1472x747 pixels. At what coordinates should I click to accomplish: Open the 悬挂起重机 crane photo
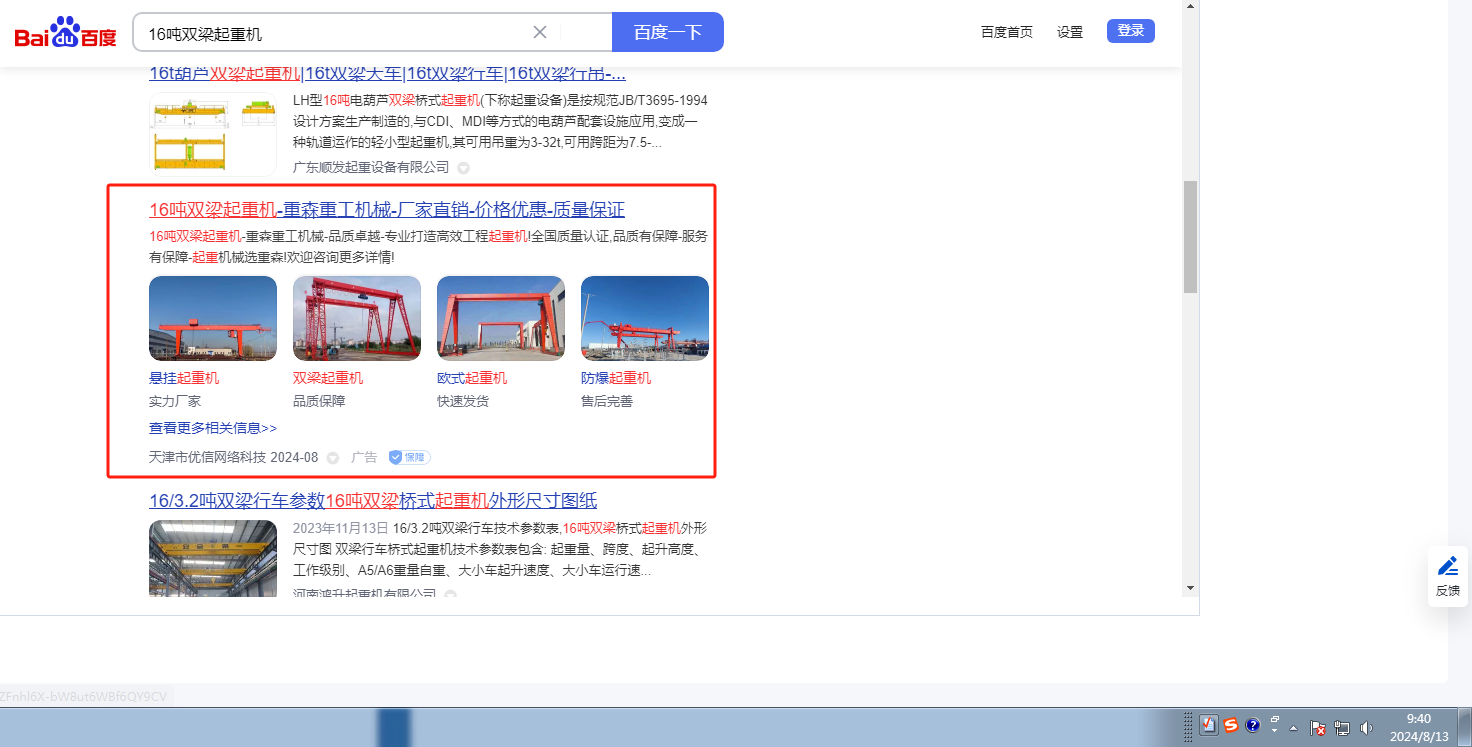213,318
